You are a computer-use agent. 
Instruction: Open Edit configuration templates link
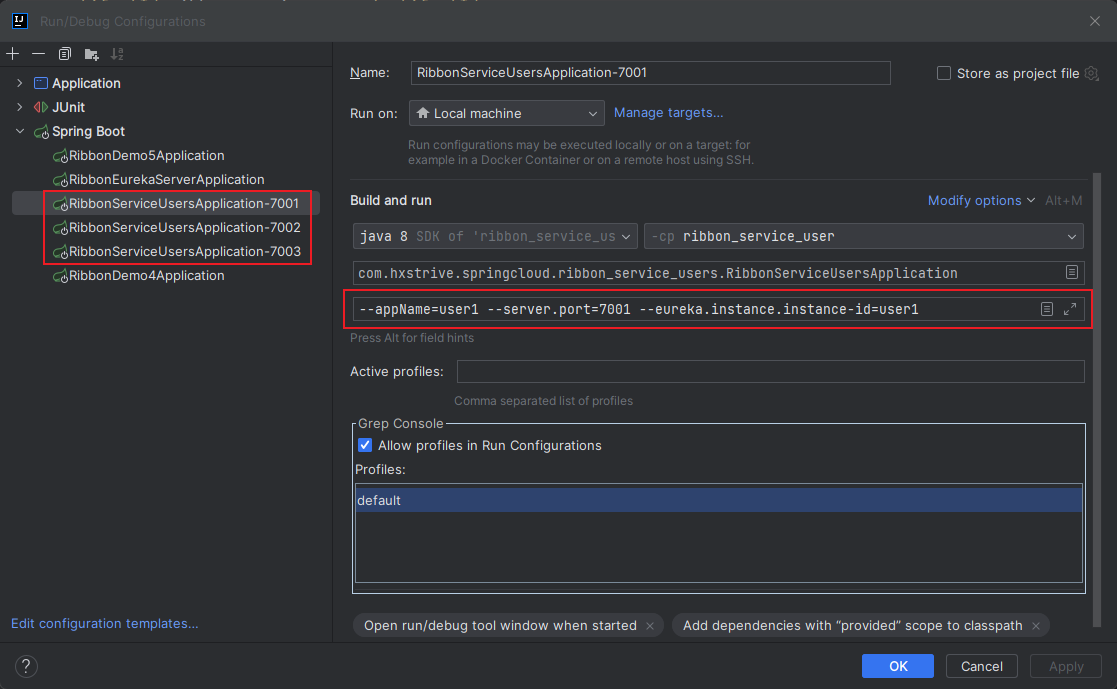pos(105,623)
